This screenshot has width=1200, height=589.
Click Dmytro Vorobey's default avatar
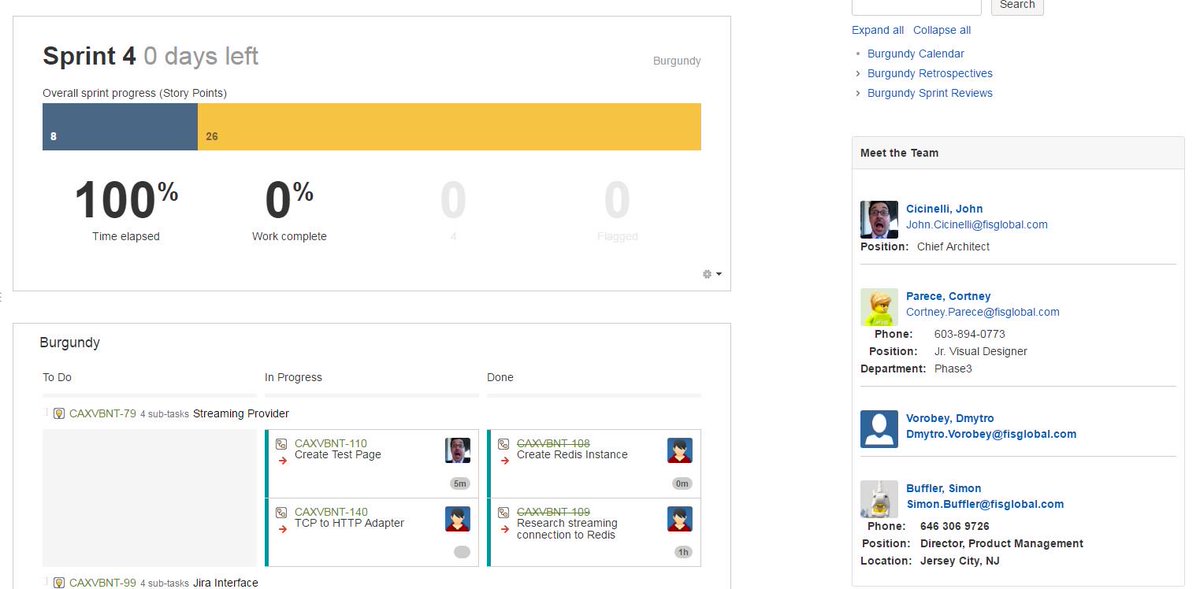pyautogui.click(x=879, y=429)
